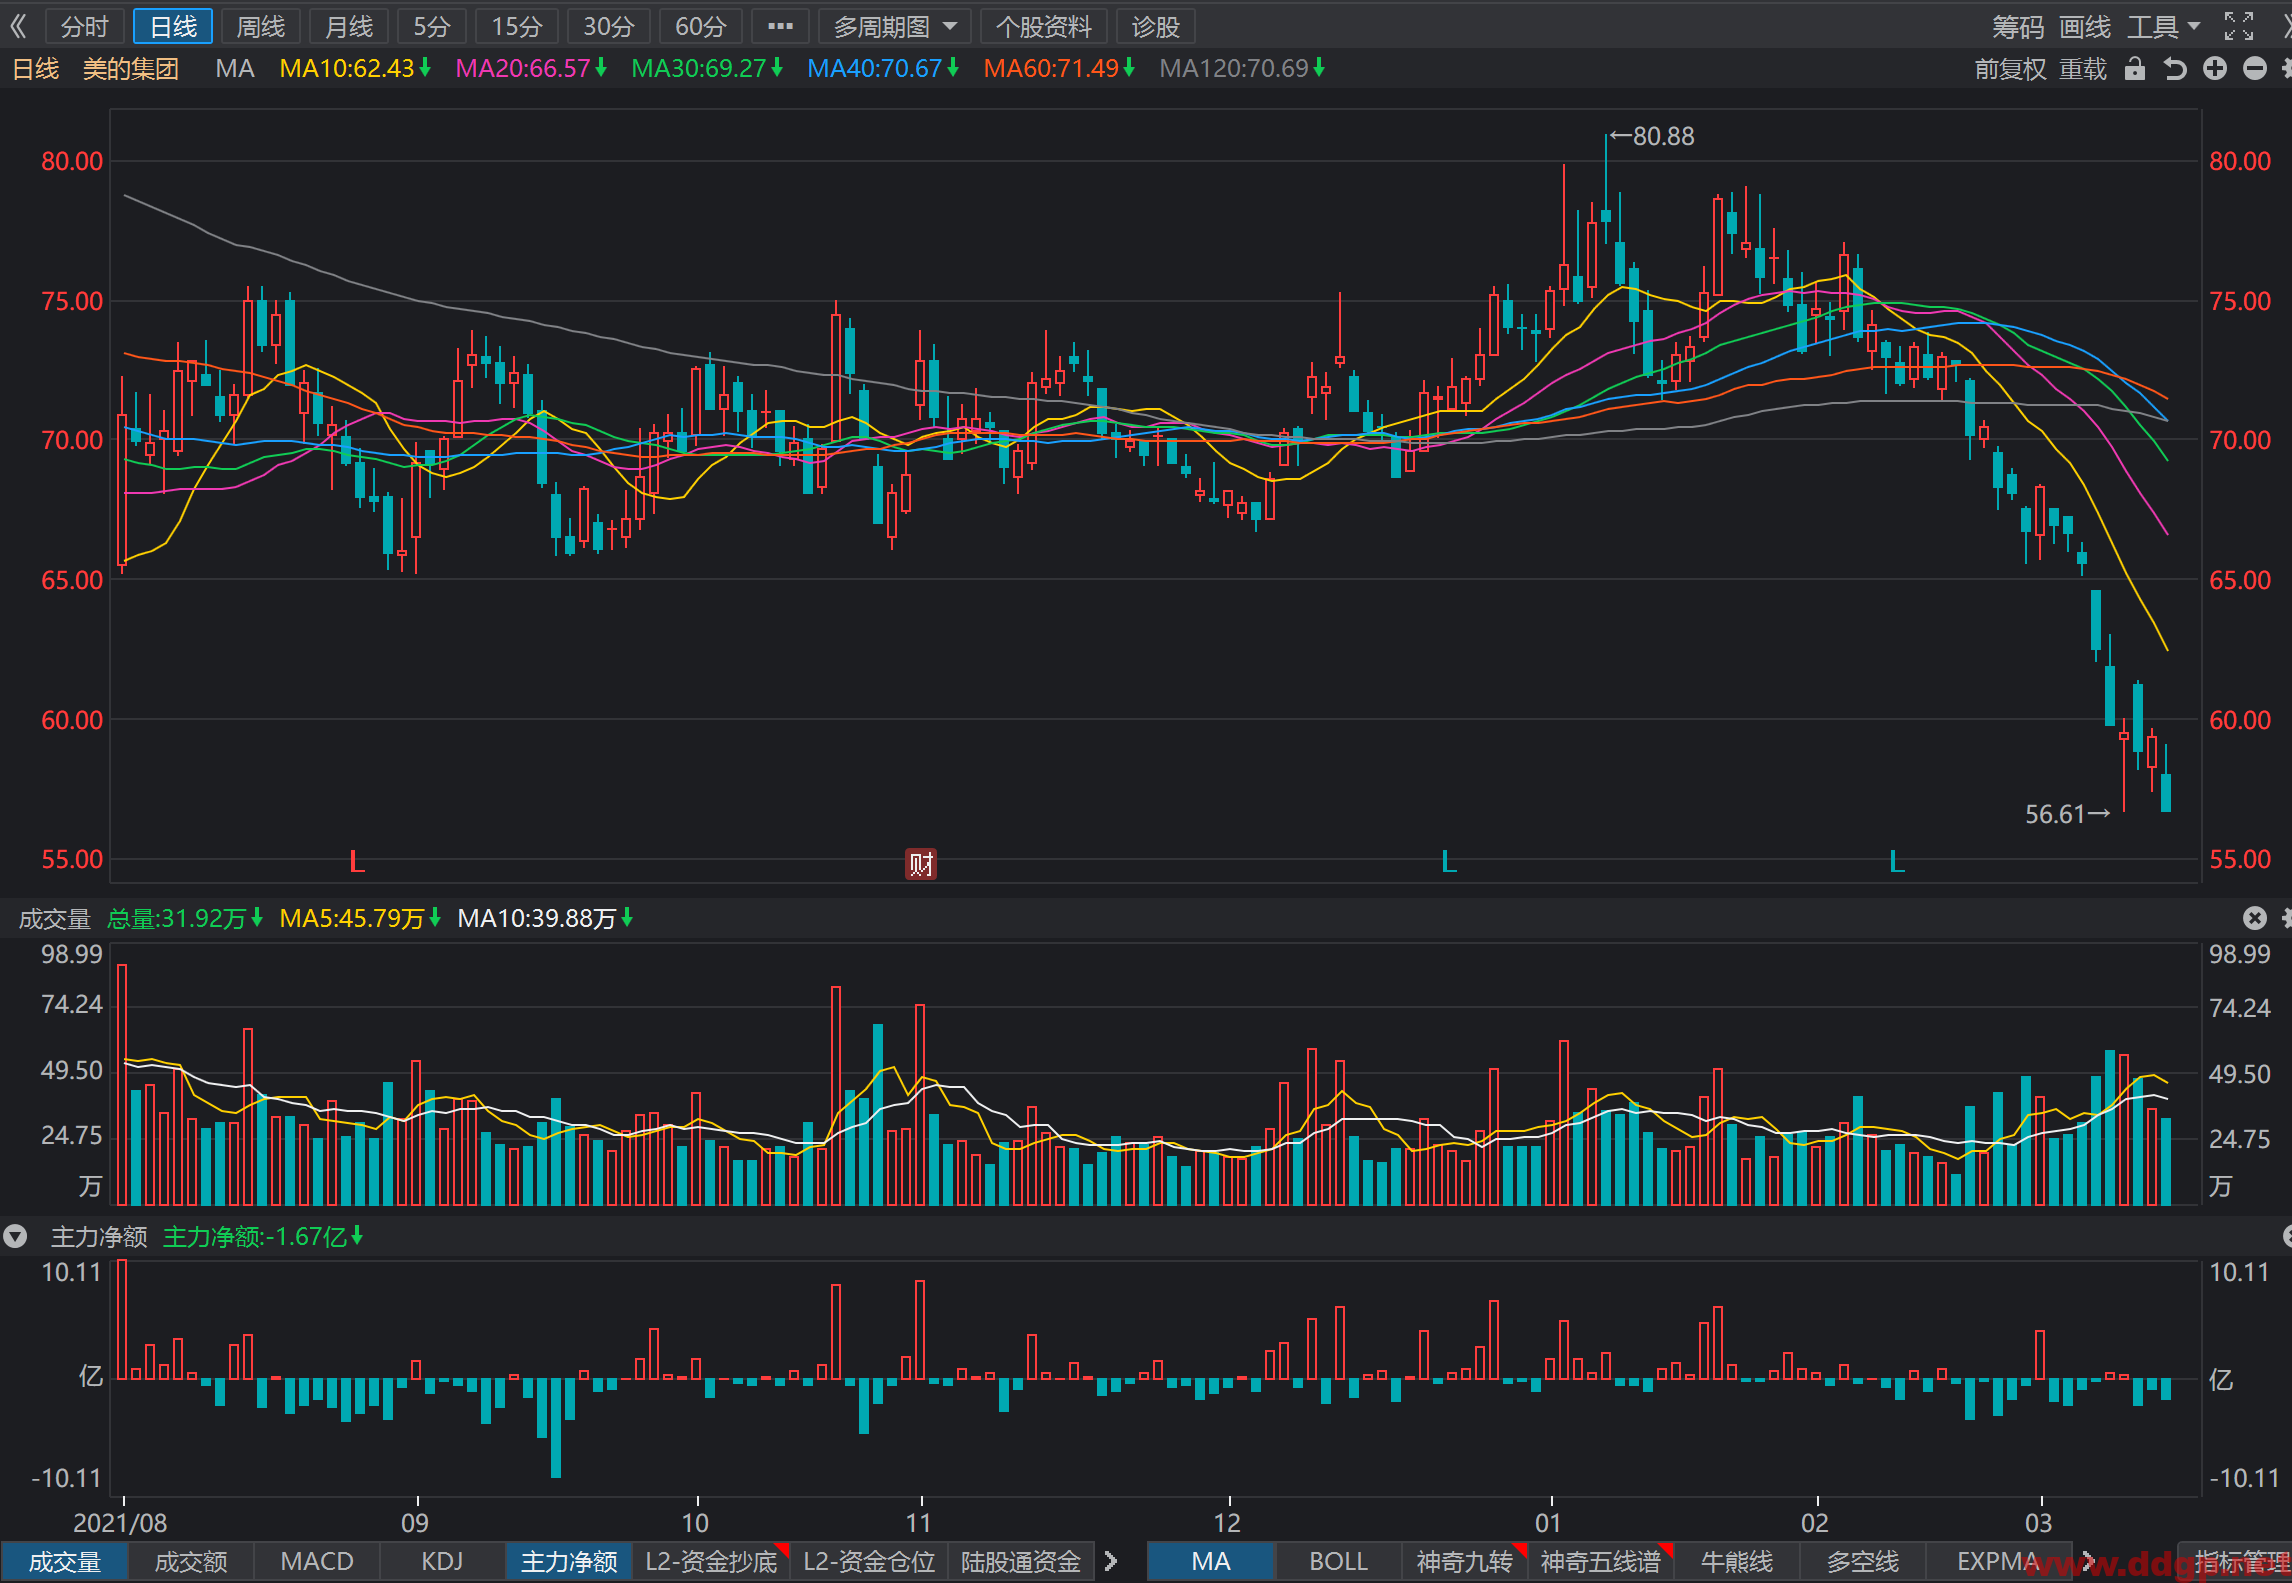
Task: Toggle the chart lock icon
Action: 2135,68
